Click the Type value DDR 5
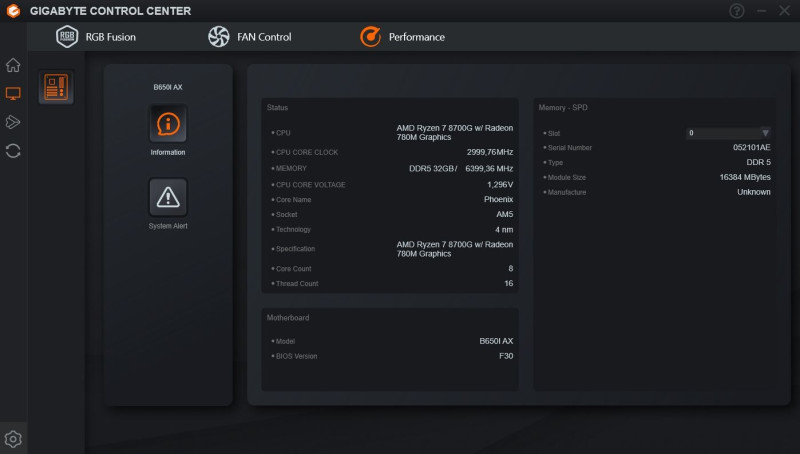The width and height of the screenshot is (800, 454). [759, 162]
